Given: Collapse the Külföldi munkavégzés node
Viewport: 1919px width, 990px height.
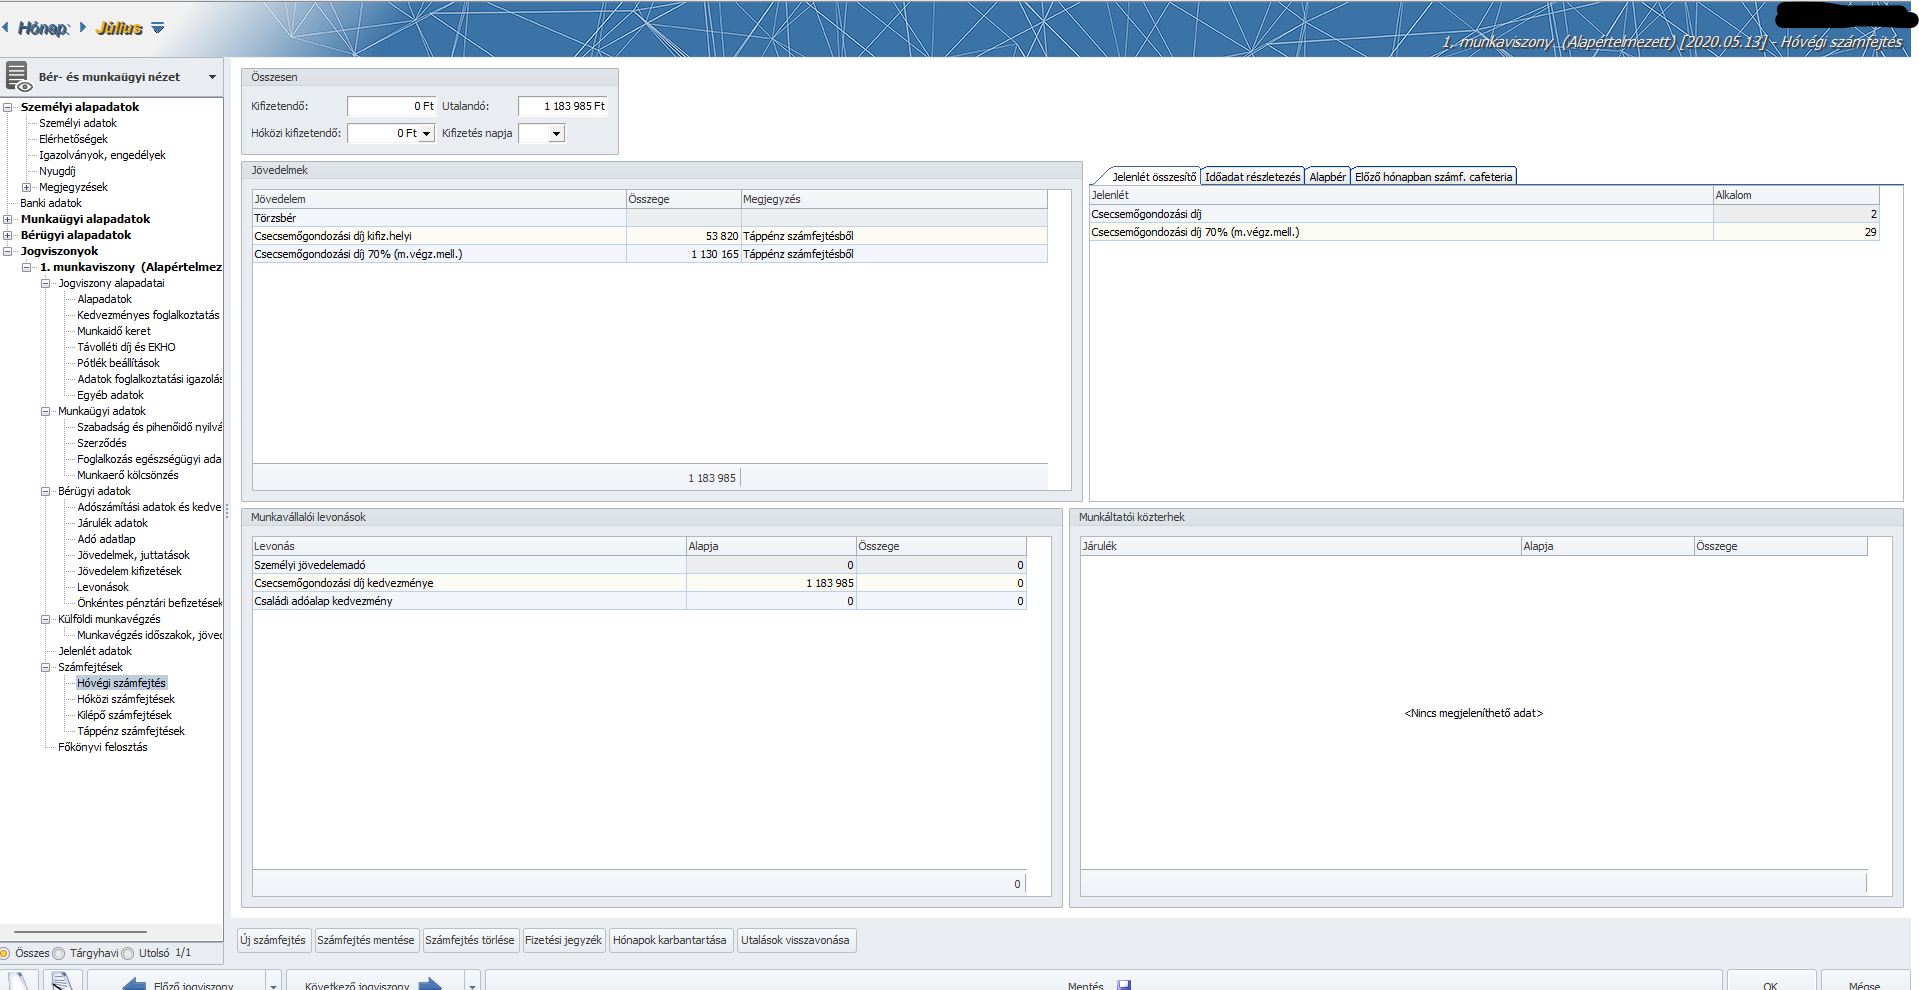Looking at the screenshot, I should [46, 619].
